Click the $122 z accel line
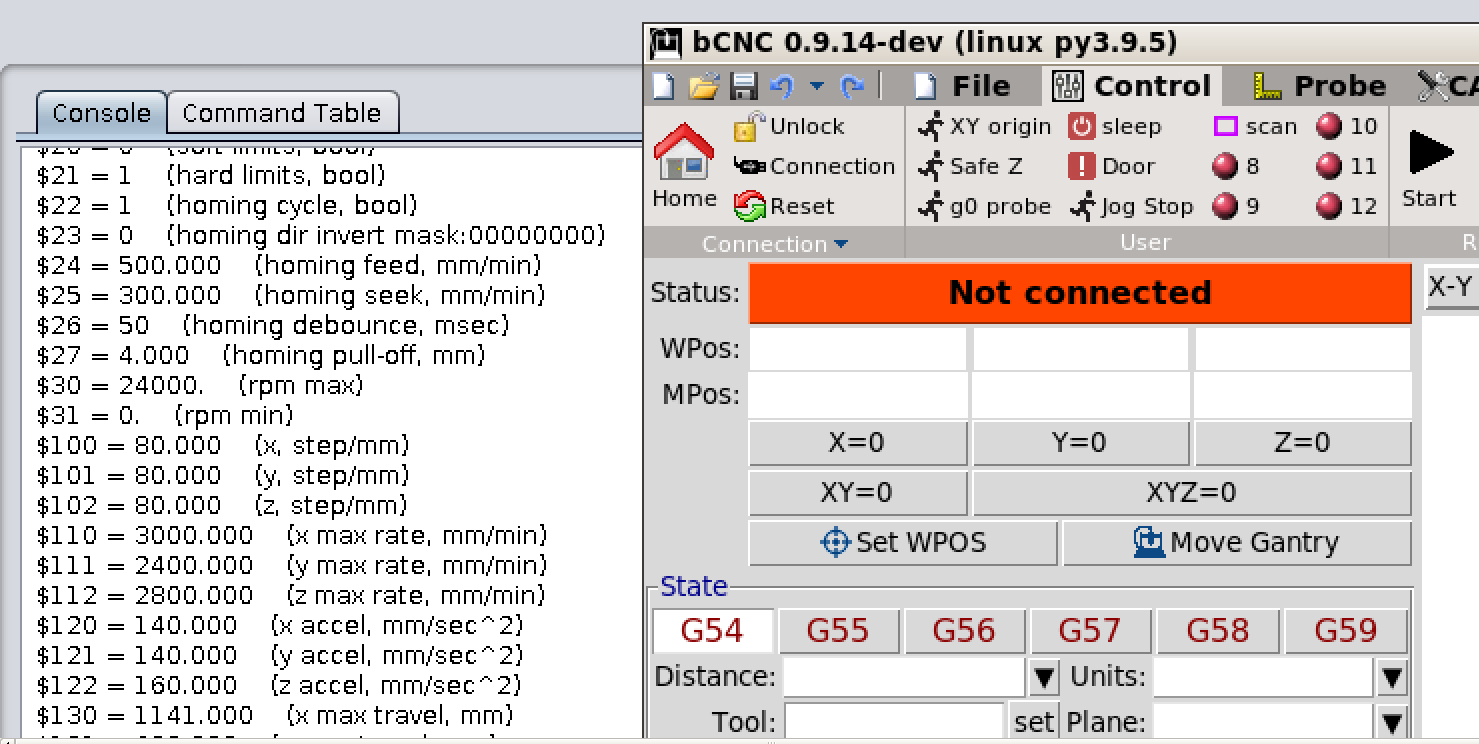 pyautogui.click(x=280, y=686)
